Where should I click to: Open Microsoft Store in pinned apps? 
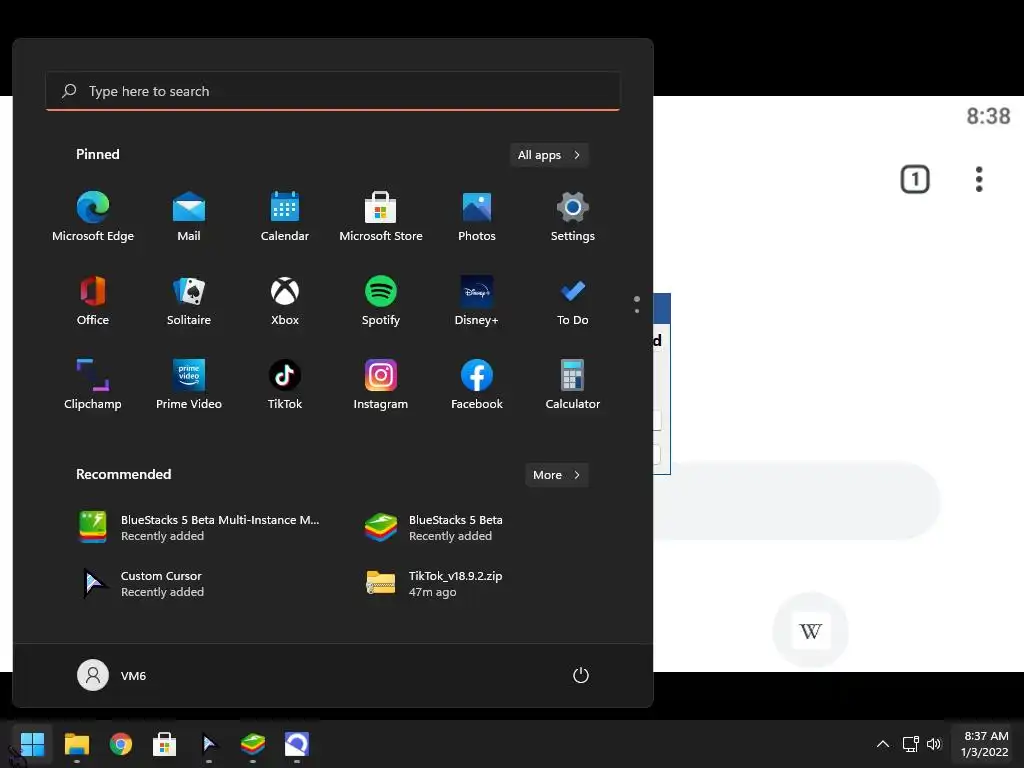(381, 217)
